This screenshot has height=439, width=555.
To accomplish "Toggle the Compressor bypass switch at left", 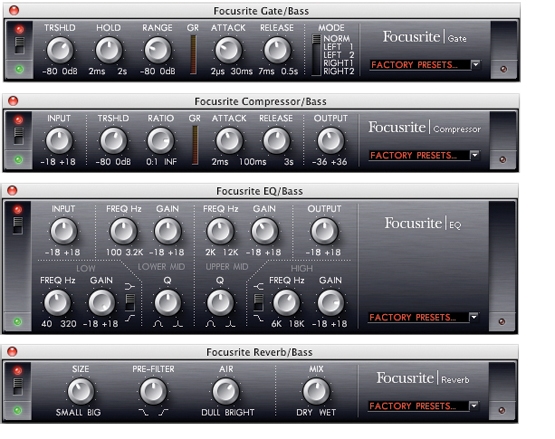I will tap(19, 136).
